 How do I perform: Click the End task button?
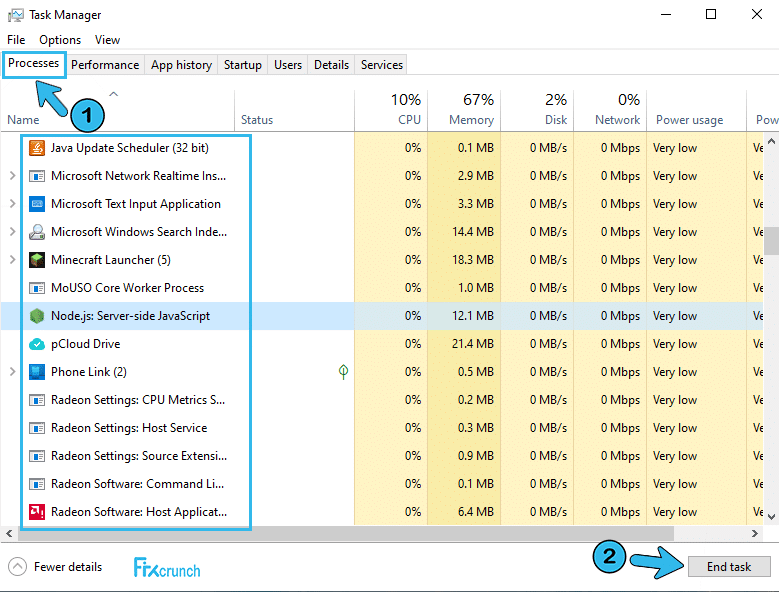click(x=729, y=567)
